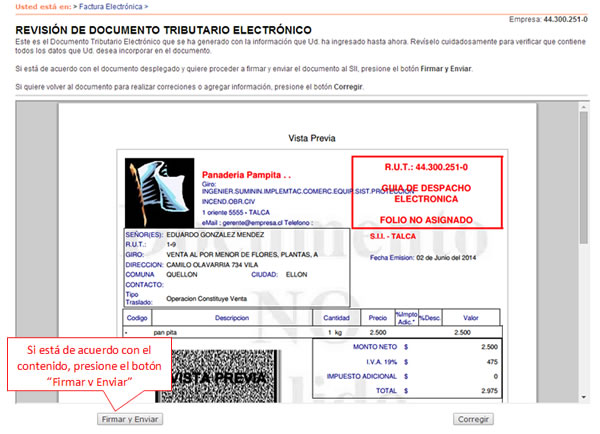Click the Precio column header

(x=378, y=318)
